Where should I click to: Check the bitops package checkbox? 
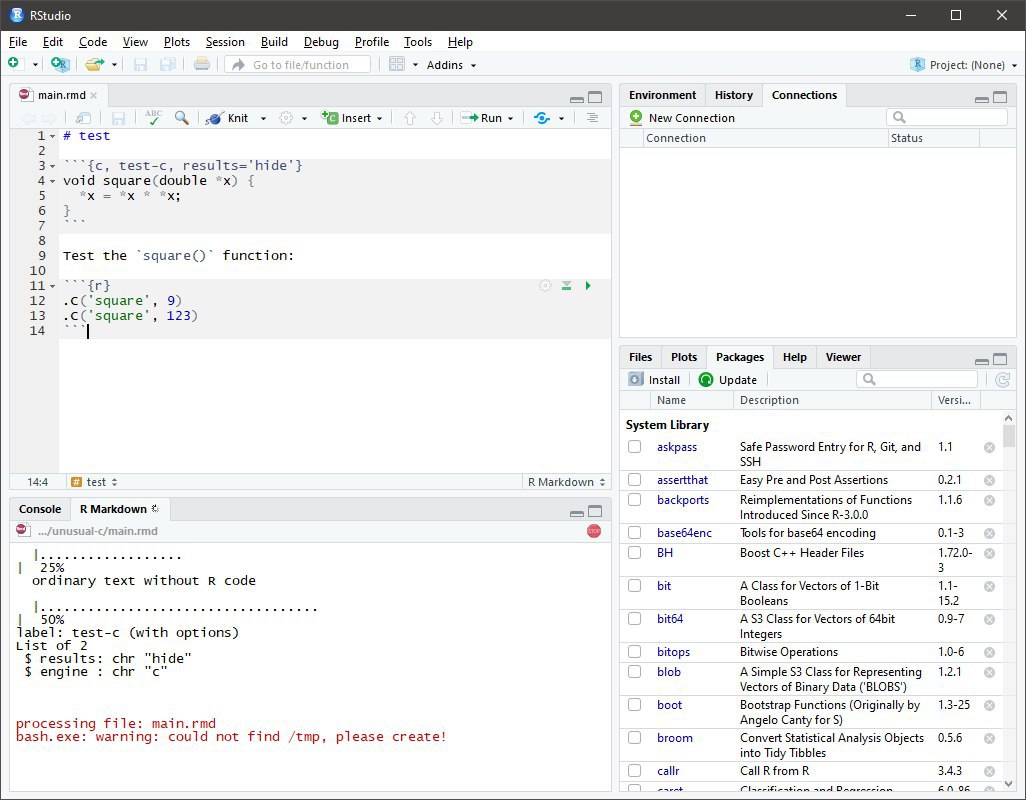[x=635, y=652]
